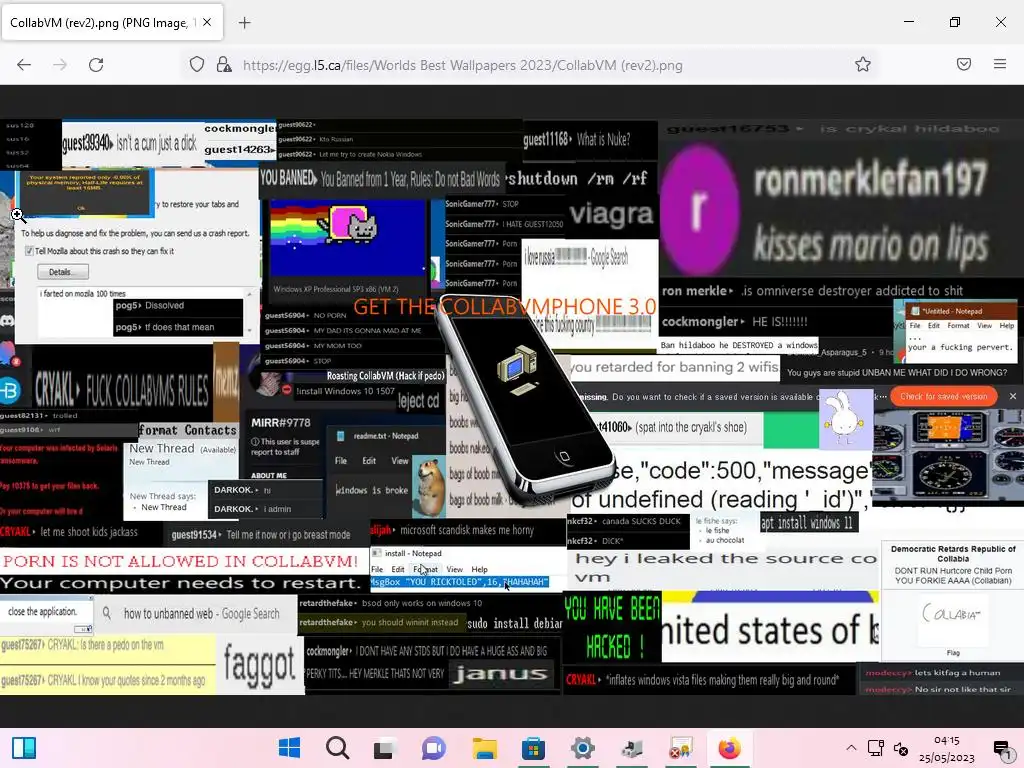Switch to the certificate app with red X
This screenshot has height=768, width=1024.
(680, 748)
